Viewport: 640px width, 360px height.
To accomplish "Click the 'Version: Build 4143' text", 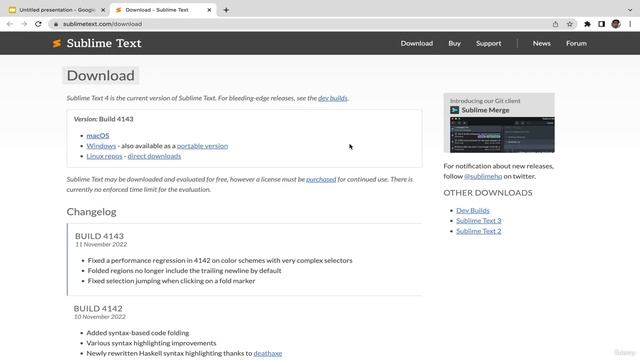I will point(104,119).
